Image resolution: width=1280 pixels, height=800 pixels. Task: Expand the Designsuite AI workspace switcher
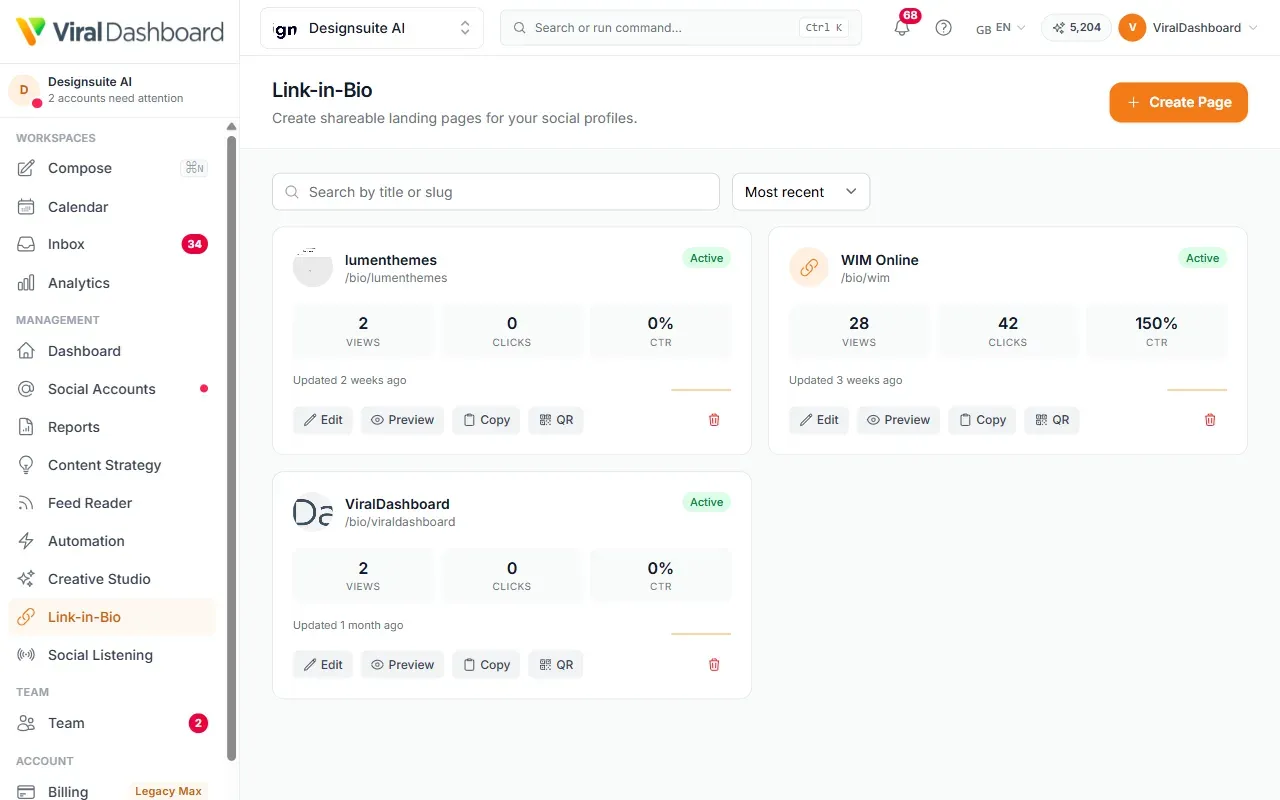(x=372, y=28)
